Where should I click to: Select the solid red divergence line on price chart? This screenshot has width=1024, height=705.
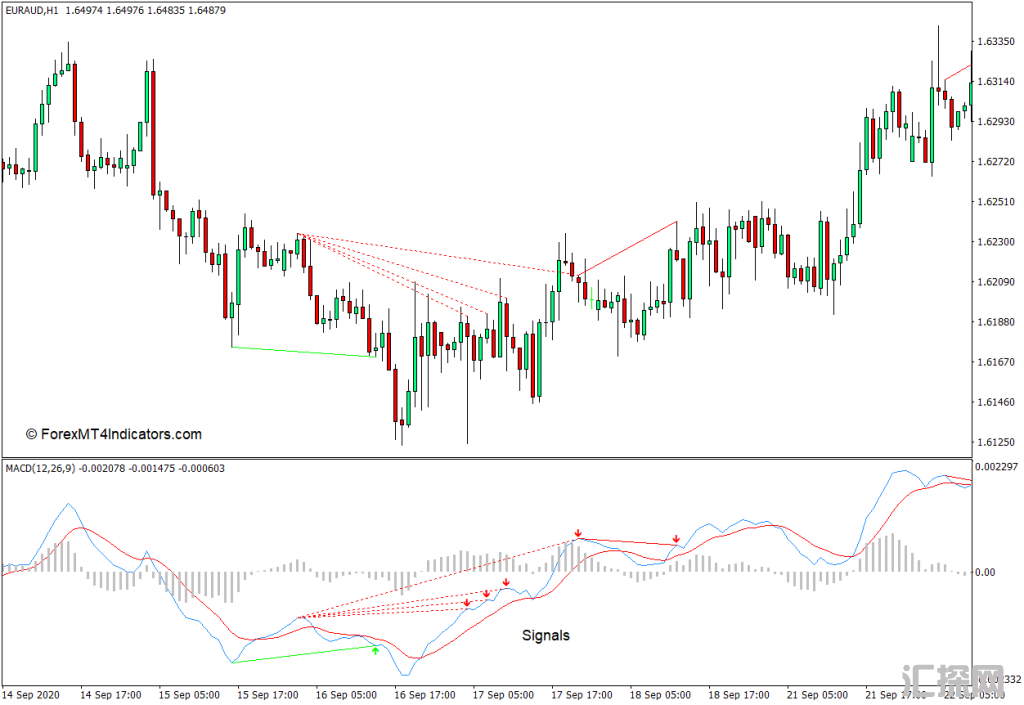coord(627,248)
